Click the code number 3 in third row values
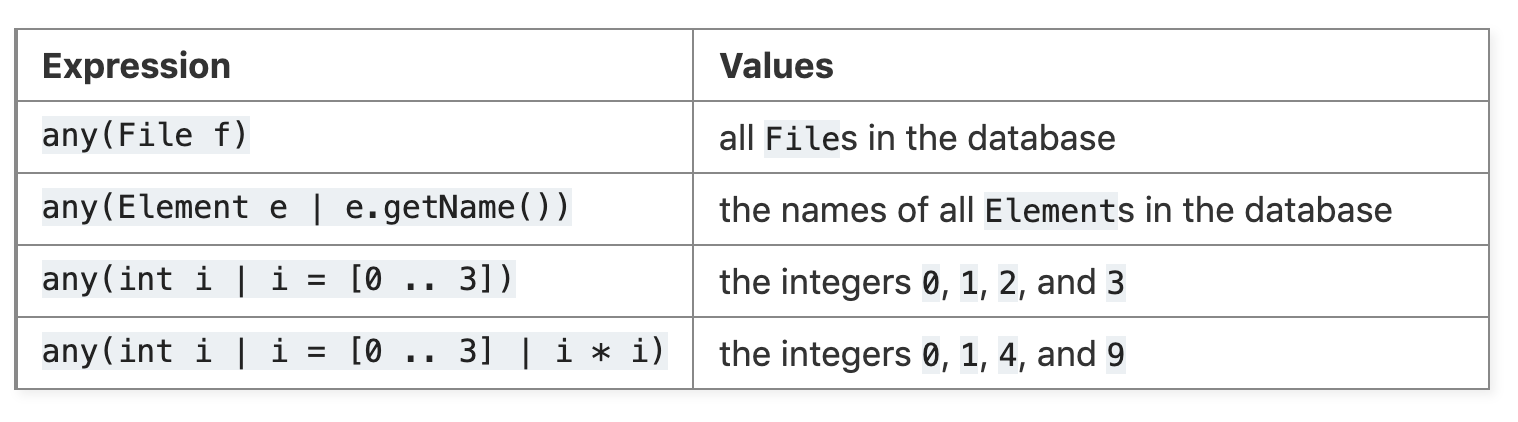The image size is (1518, 422). (1116, 284)
